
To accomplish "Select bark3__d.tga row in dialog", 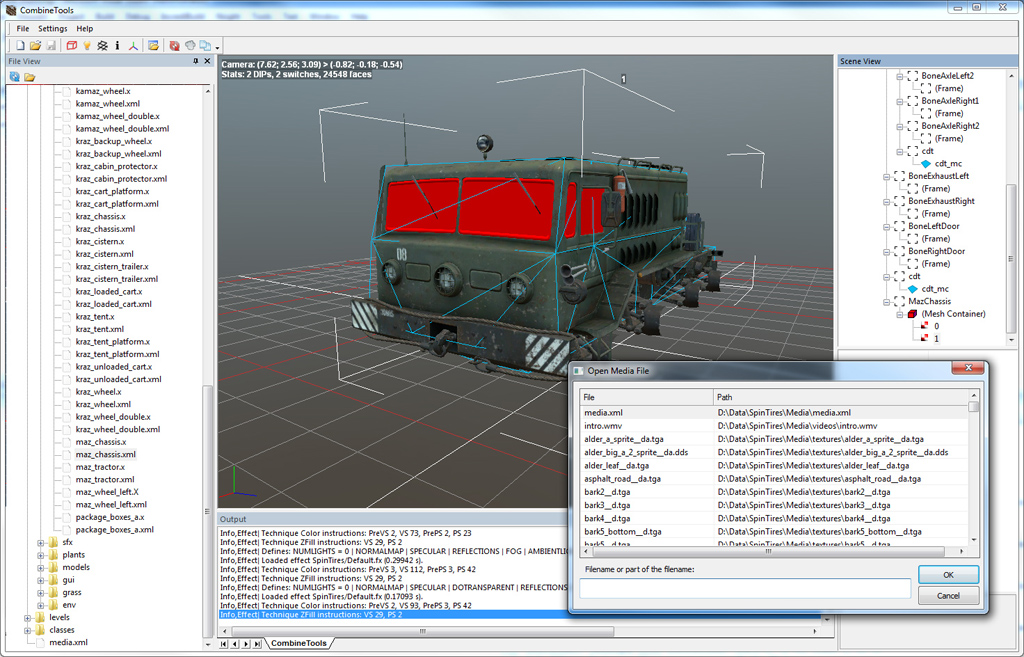I will point(774,505).
